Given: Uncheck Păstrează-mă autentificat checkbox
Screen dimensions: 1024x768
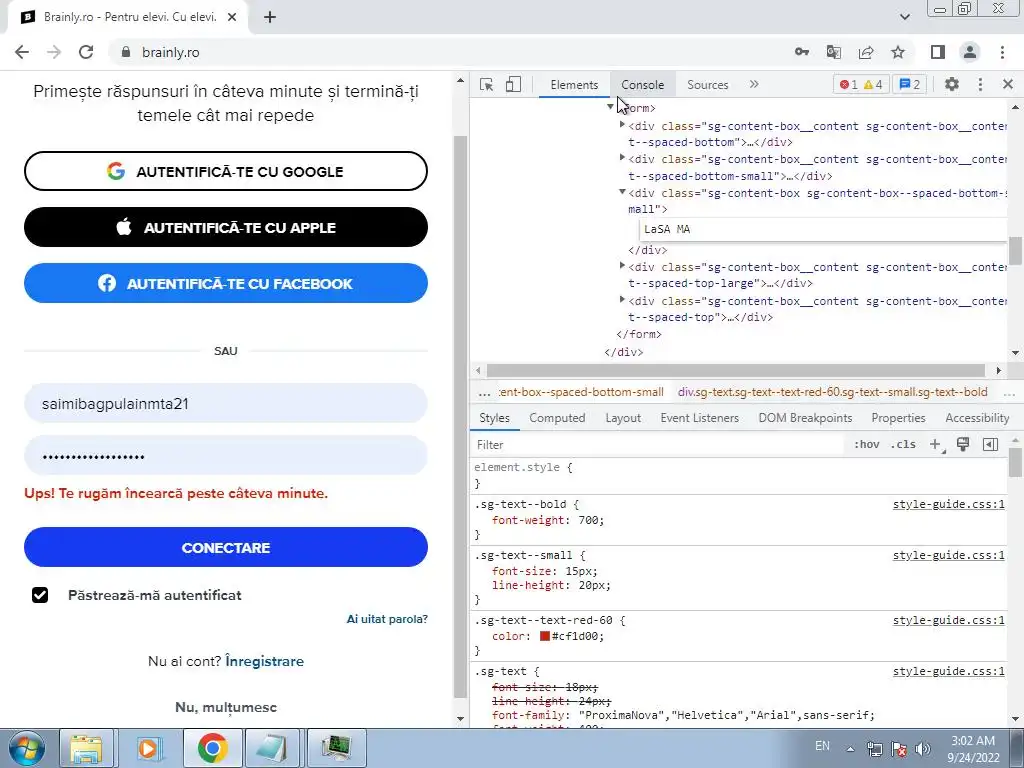Looking at the screenshot, I should click(40, 595).
